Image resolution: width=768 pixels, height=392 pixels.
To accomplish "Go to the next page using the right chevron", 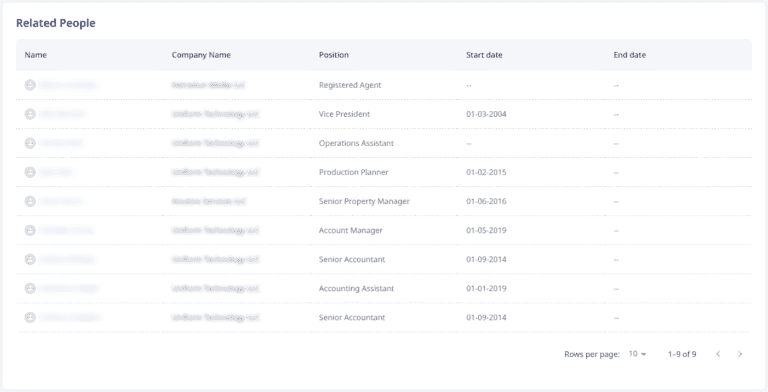I will point(740,354).
